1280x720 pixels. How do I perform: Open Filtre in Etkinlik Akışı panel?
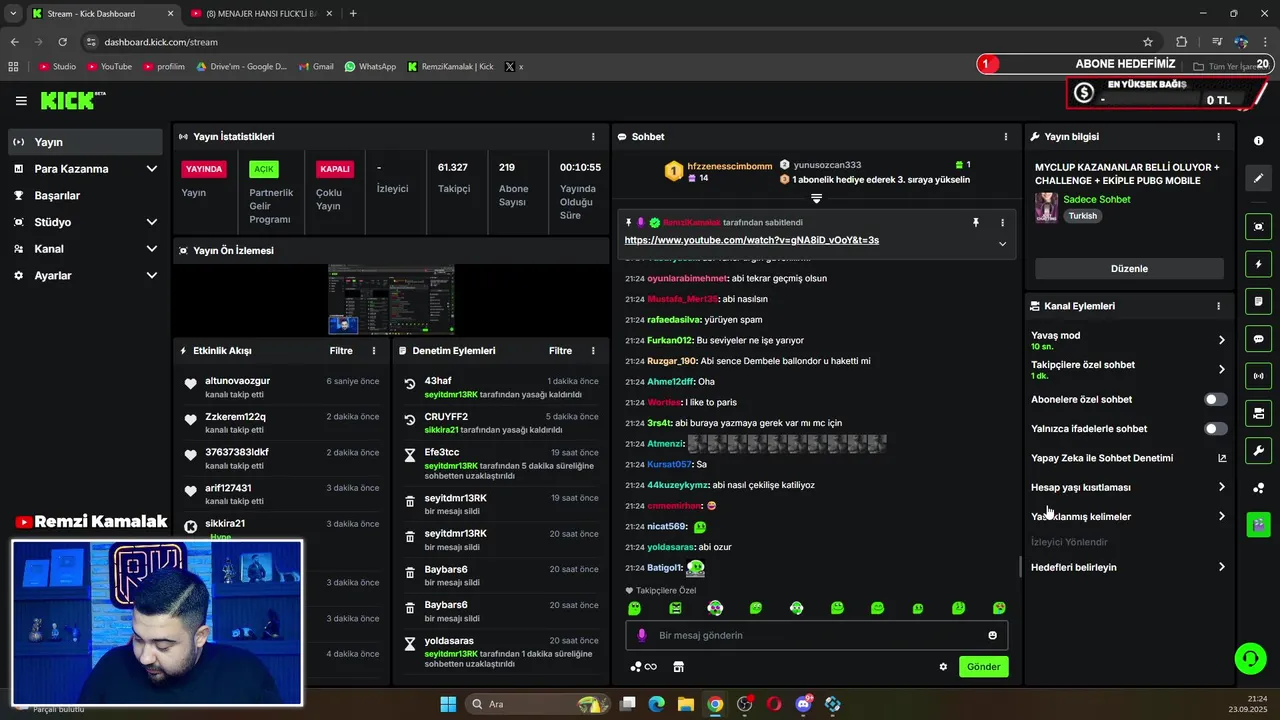341,351
